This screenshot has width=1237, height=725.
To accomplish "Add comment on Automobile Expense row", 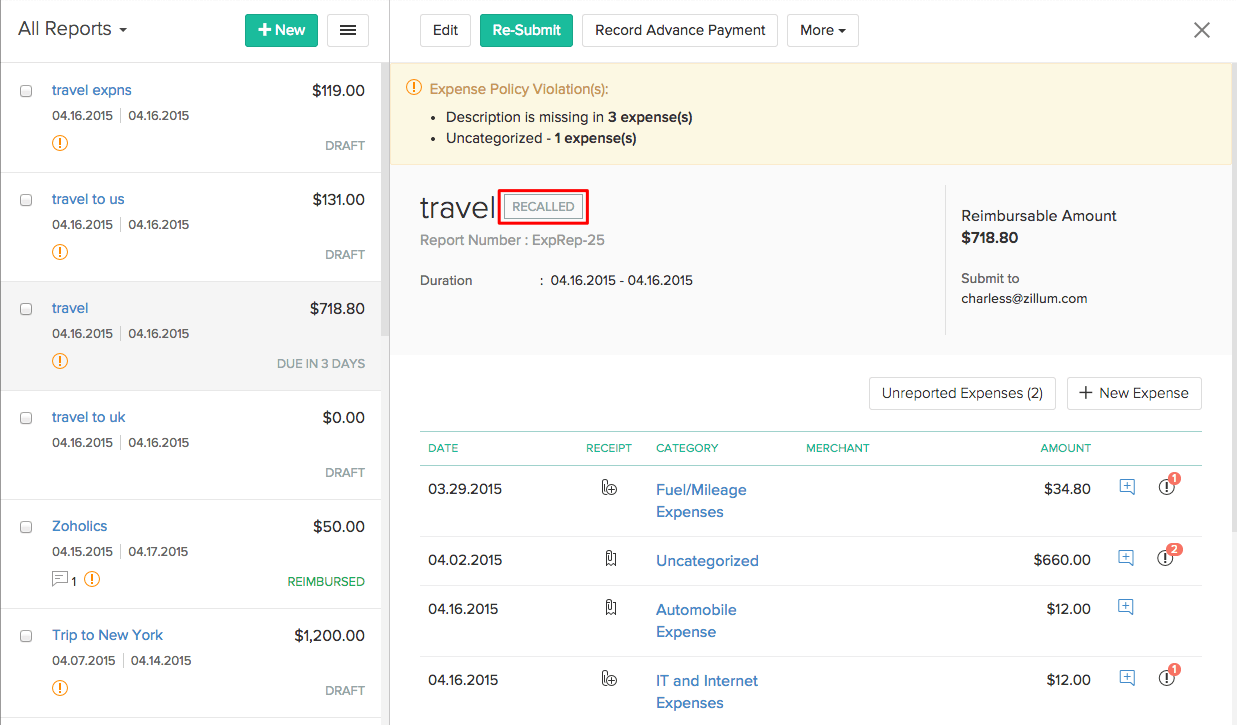I will (1126, 607).
